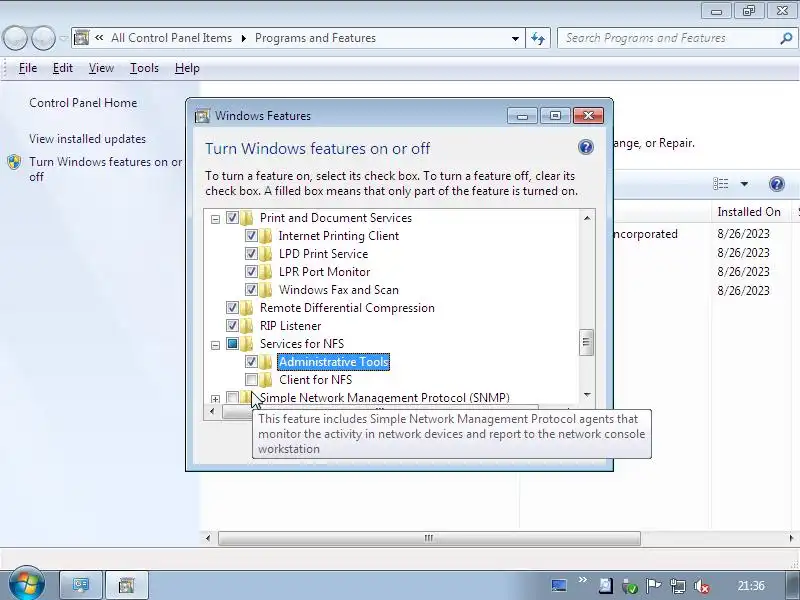Click the breadcrumb arrow after All Control Panel Items
This screenshot has height=600, width=800.
[243, 38]
